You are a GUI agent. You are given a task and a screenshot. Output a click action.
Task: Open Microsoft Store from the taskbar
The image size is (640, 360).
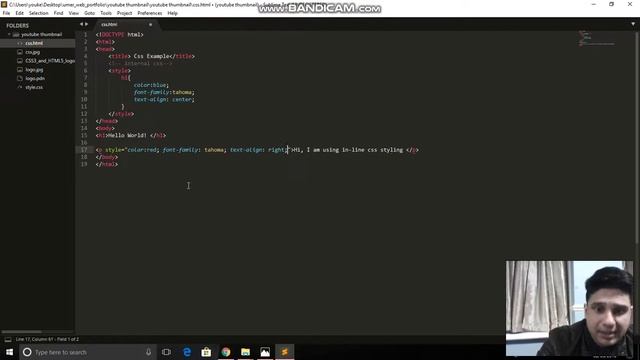coord(206,352)
